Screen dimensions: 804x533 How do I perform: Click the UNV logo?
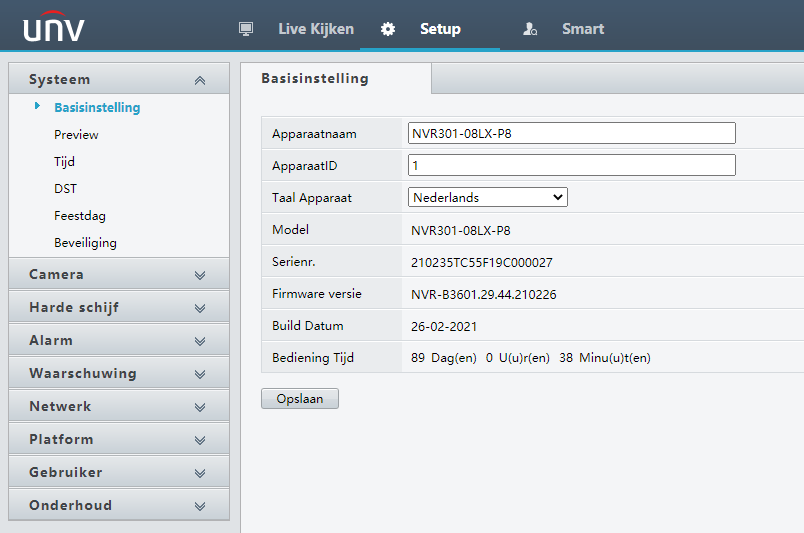pyautogui.click(x=54, y=27)
